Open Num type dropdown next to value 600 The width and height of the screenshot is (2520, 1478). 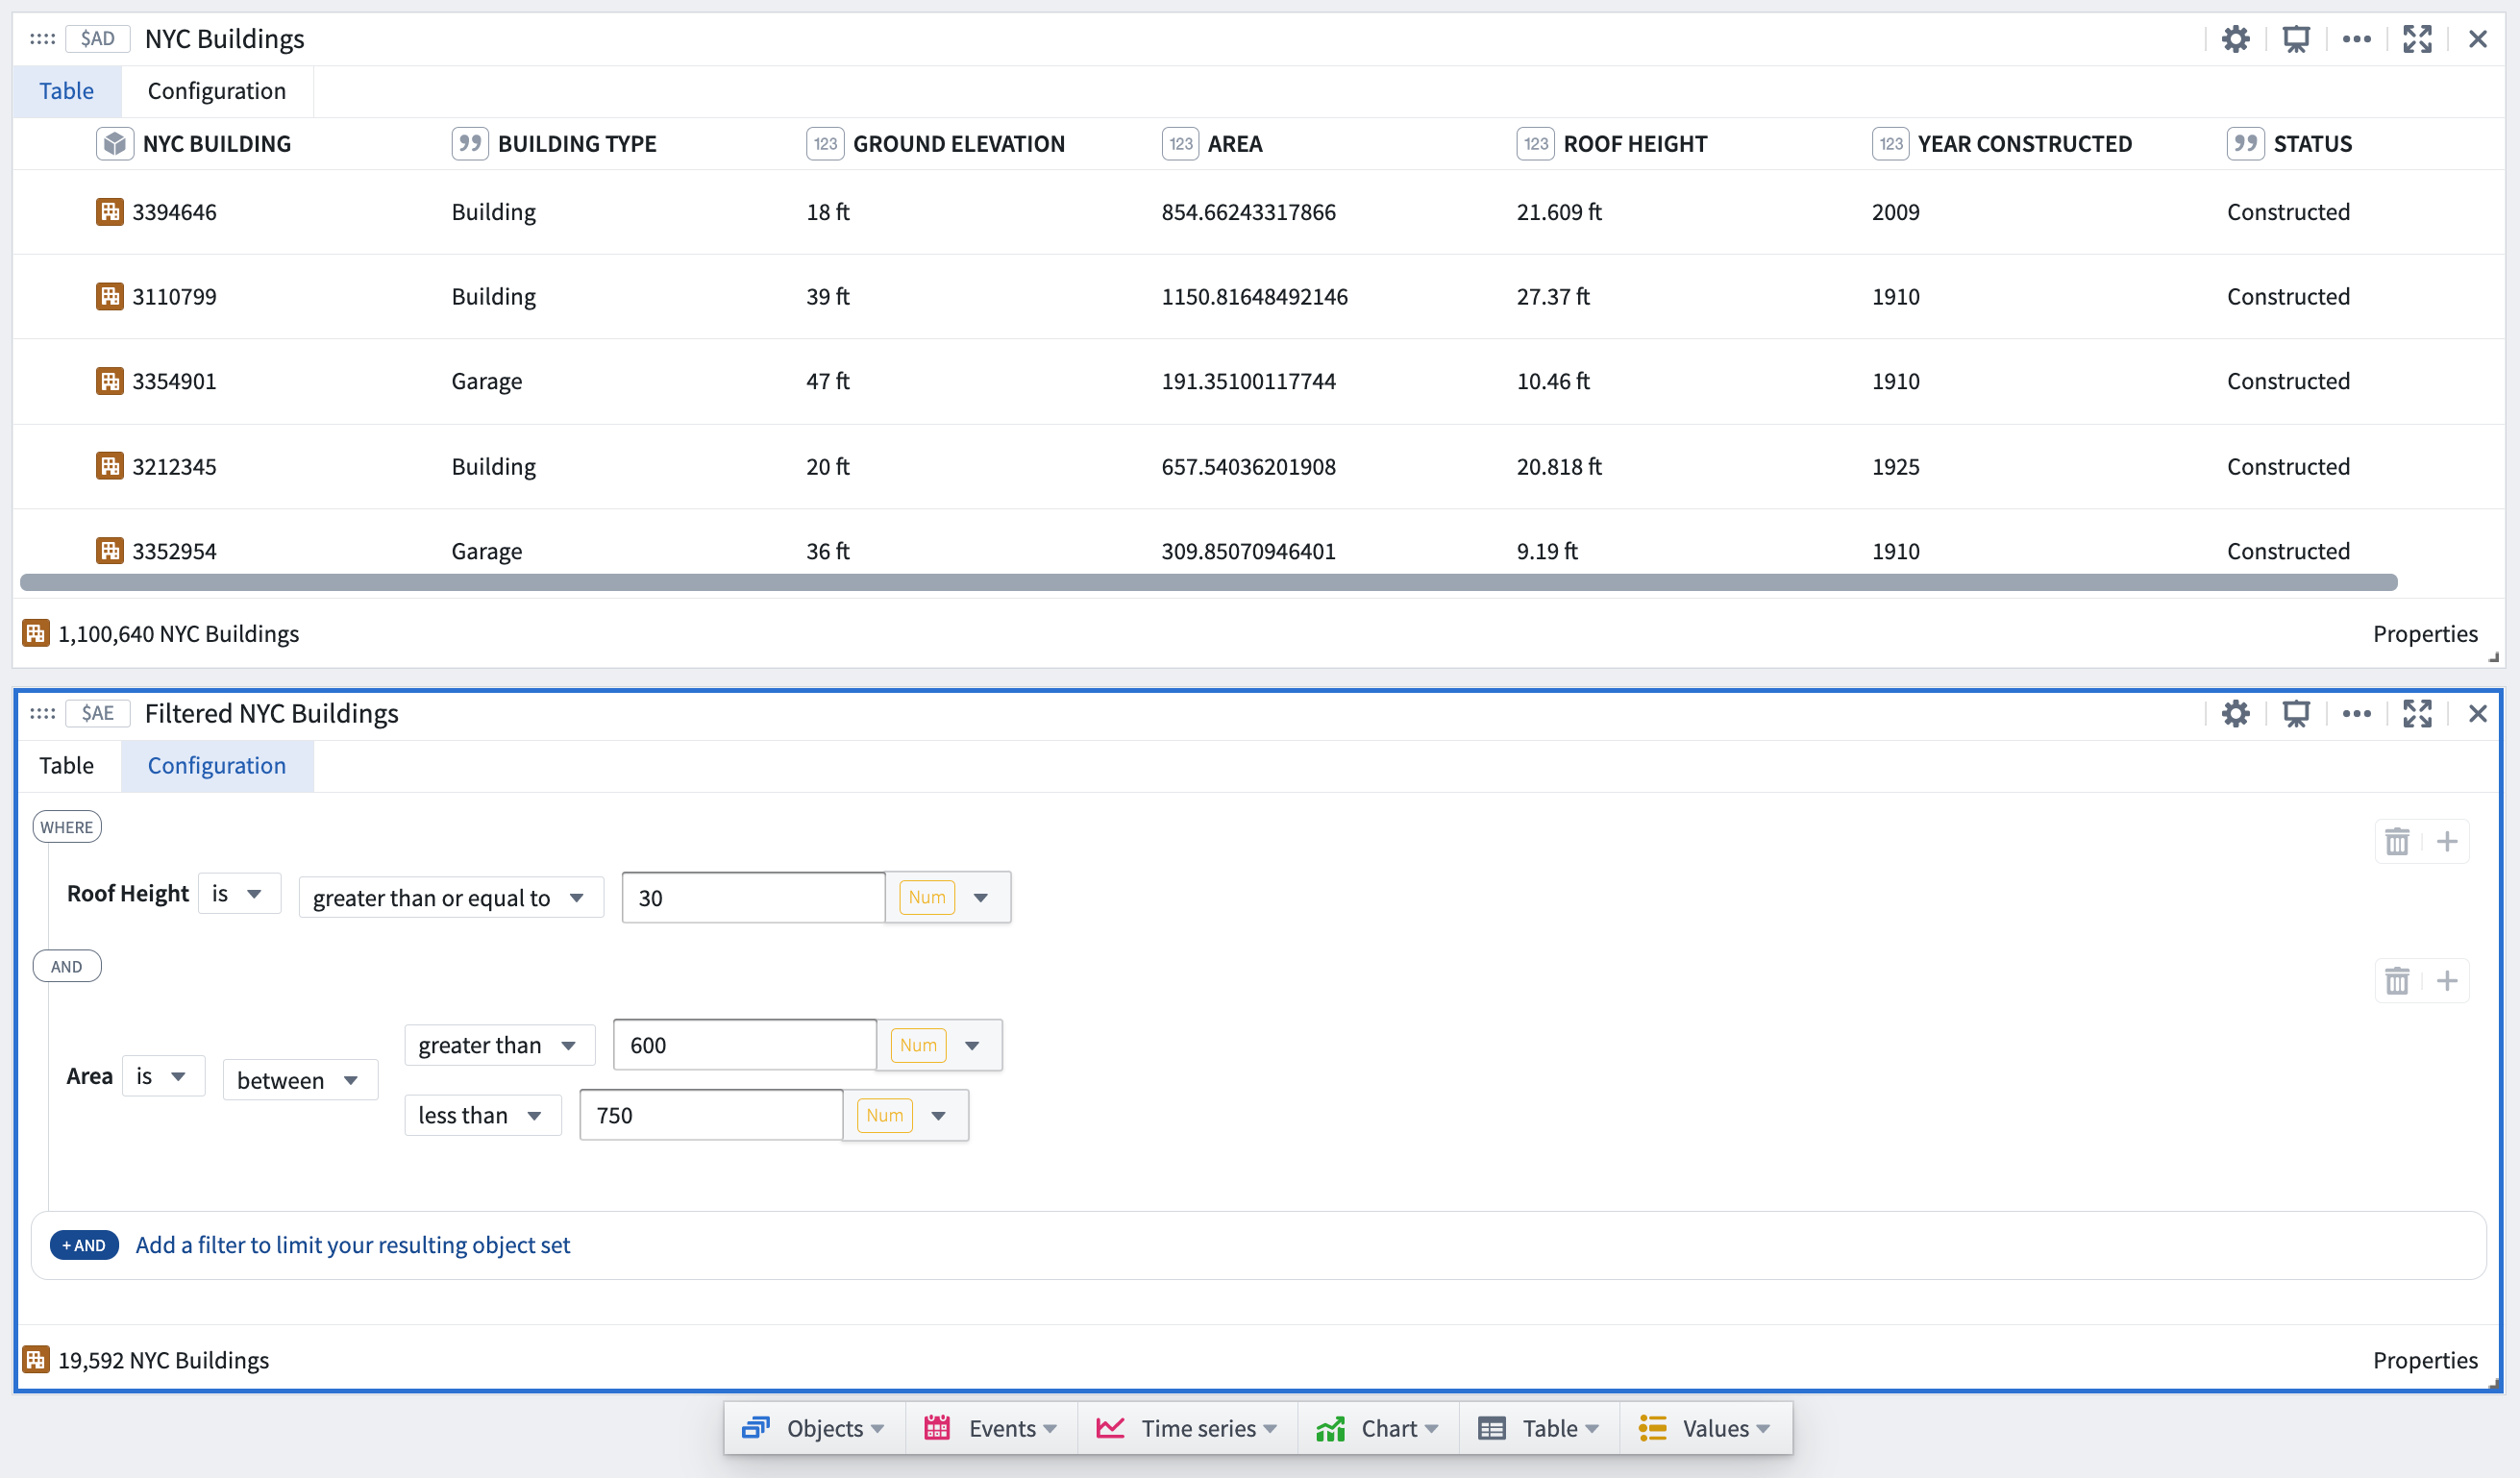(939, 1045)
